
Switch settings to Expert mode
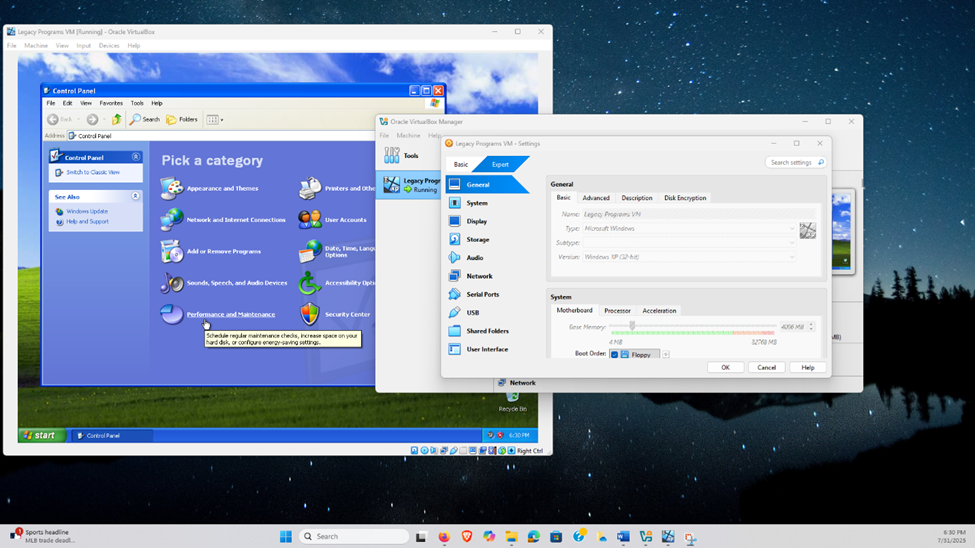[500, 165]
